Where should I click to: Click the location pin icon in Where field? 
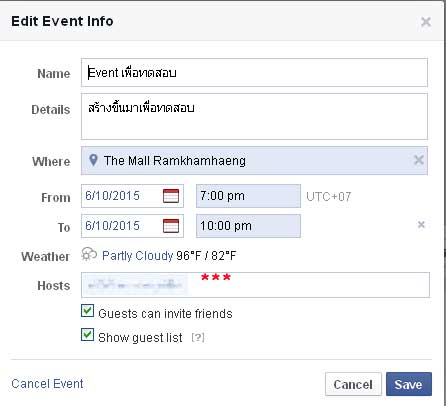pos(93,160)
